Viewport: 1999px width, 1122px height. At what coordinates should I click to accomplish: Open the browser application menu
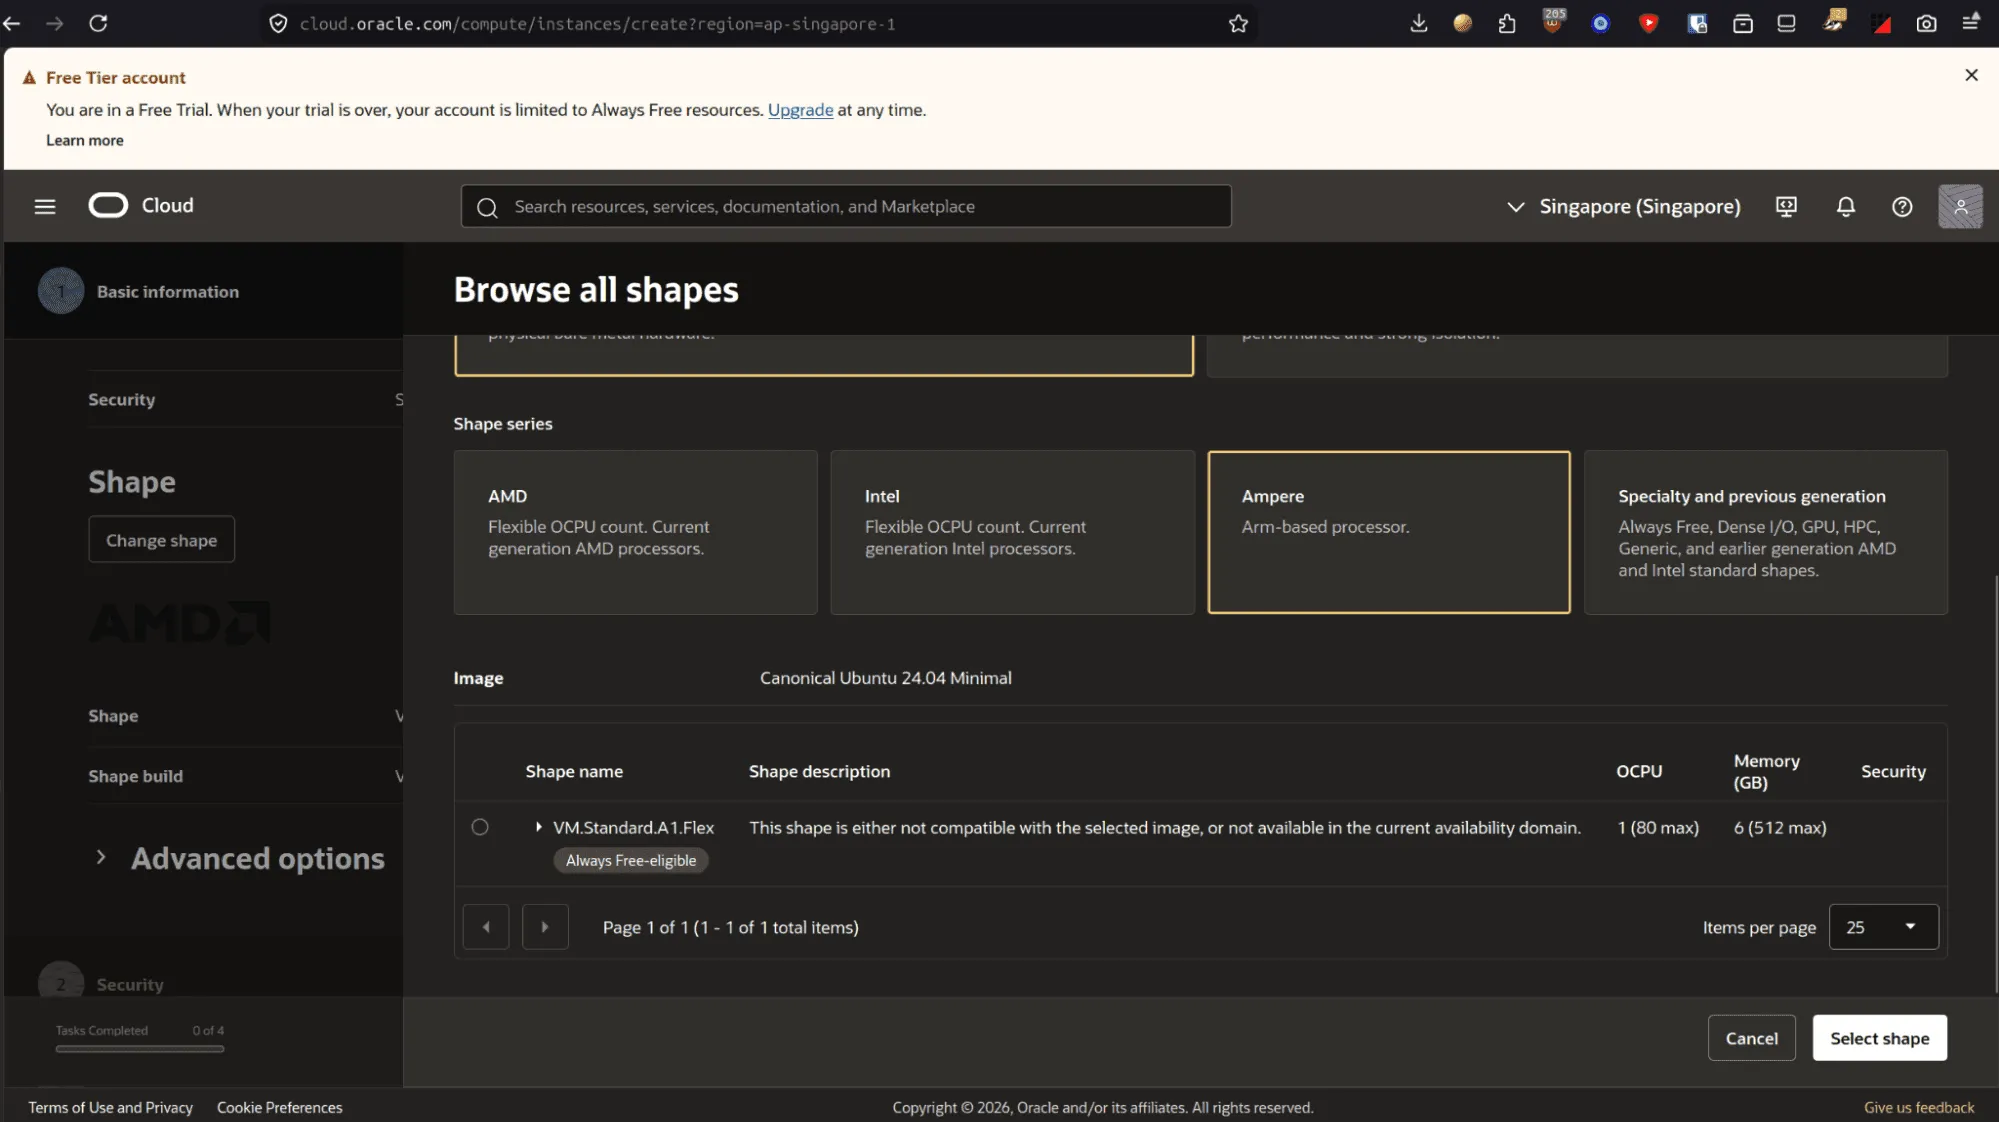pyautogui.click(x=1971, y=23)
